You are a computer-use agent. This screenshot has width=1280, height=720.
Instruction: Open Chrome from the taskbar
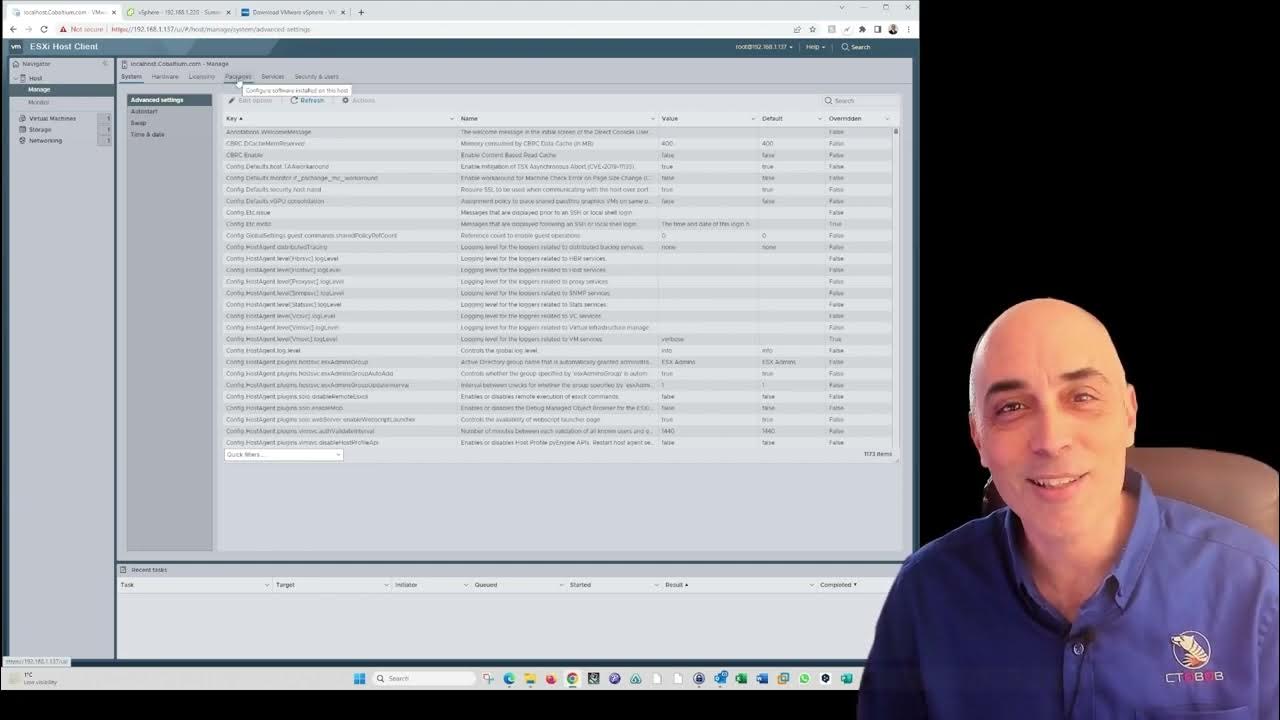point(572,678)
